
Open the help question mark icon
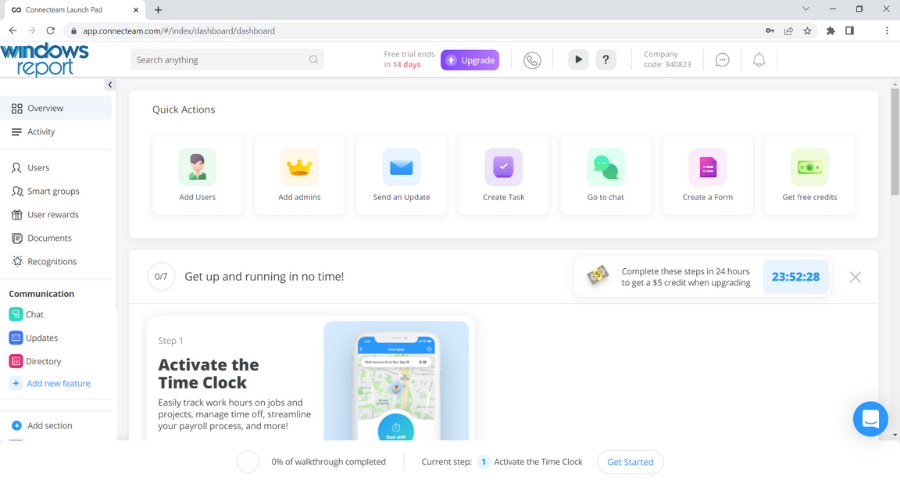[x=606, y=60]
